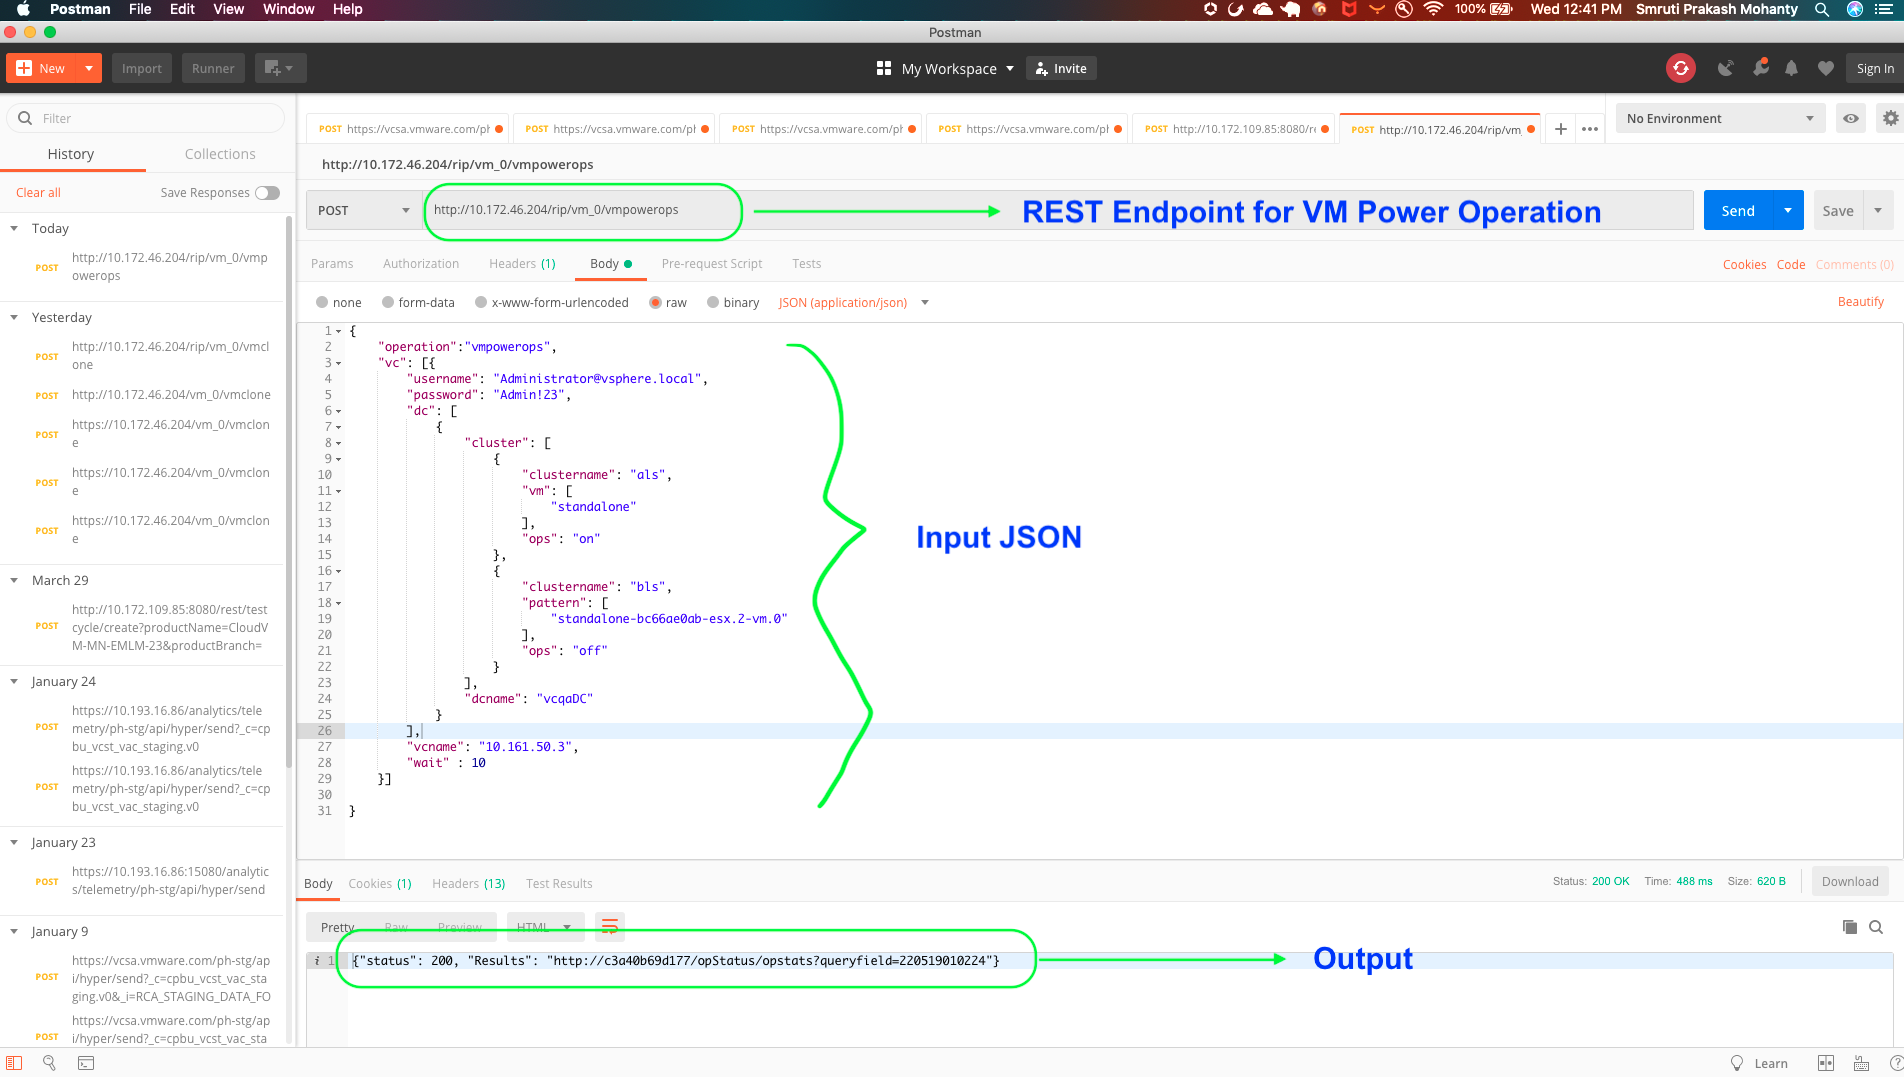The image size is (1904, 1077).
Task: Open the wrench settings icon
Action: click(x=1760, y=67)
